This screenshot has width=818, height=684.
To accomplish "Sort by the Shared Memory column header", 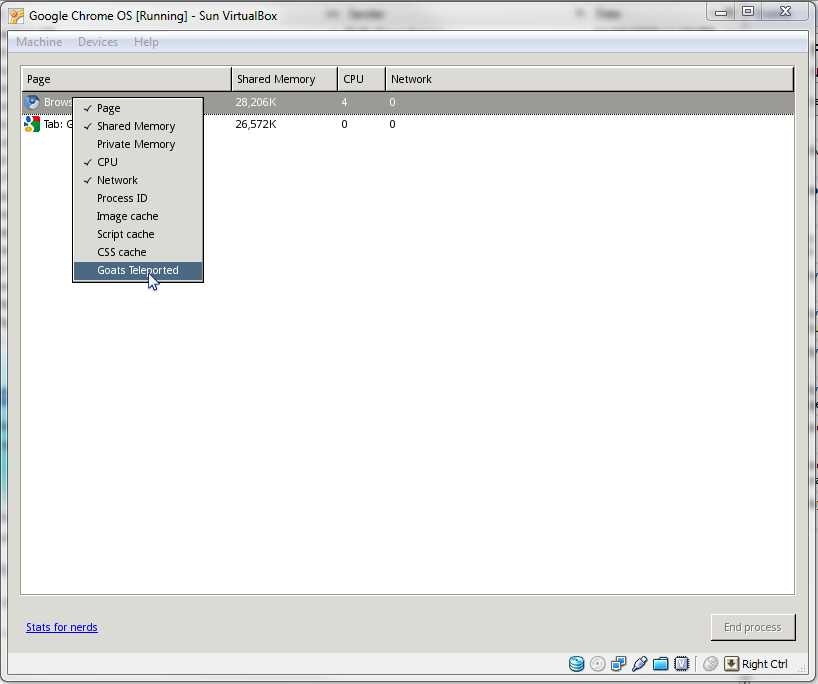I will [x=284, y=79].
